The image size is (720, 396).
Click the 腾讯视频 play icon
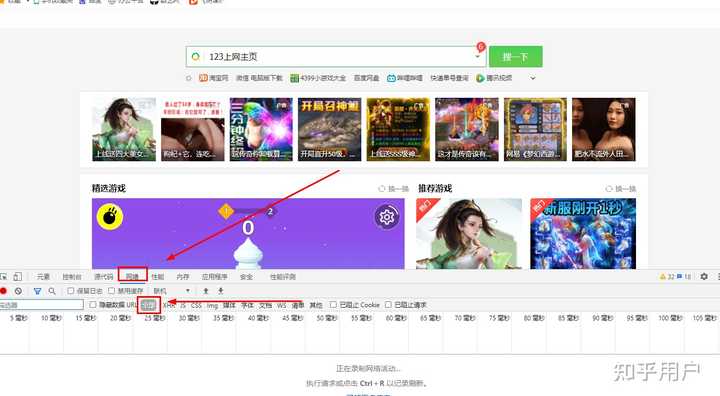pos(480,78)
